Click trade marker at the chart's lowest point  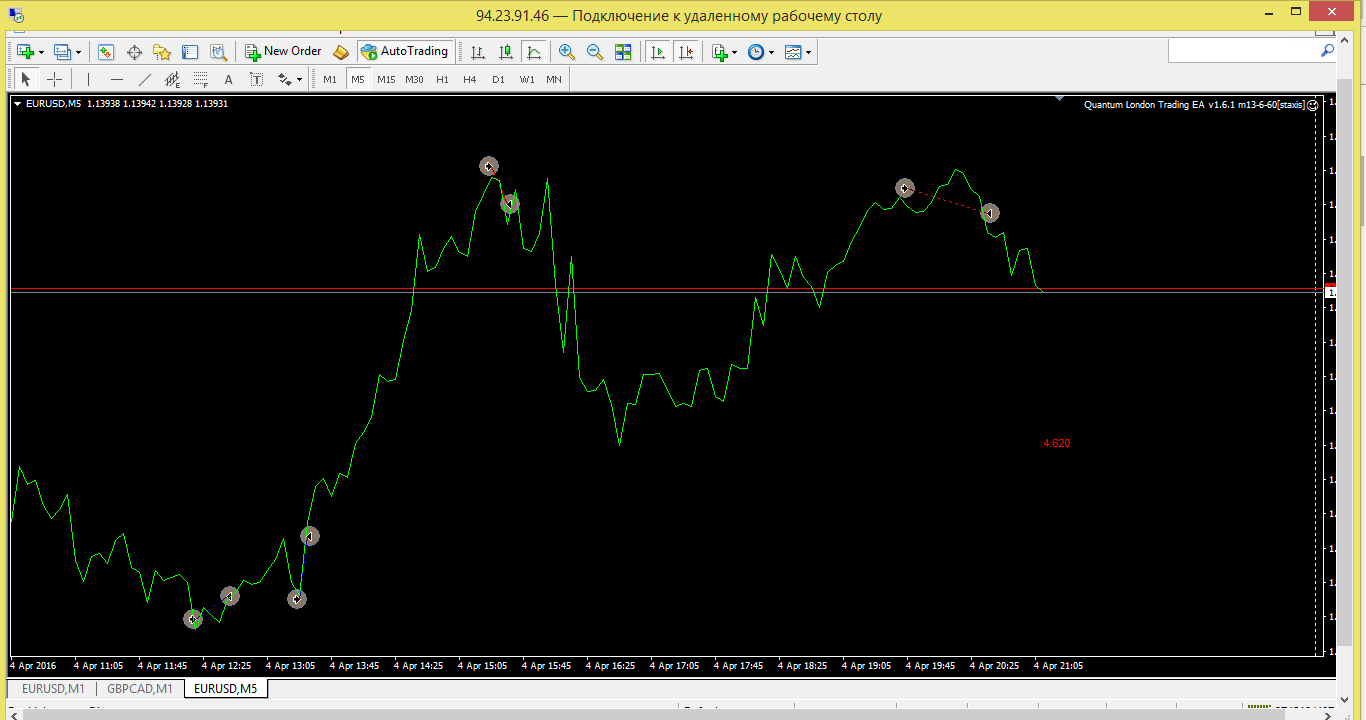point(193,619)
